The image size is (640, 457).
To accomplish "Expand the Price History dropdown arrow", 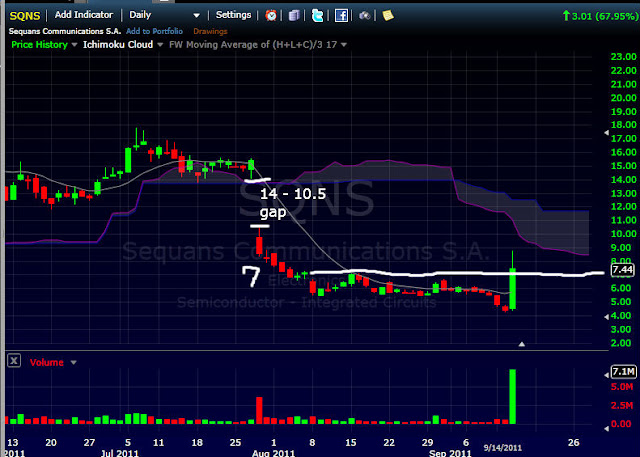I will pos(74,45).
